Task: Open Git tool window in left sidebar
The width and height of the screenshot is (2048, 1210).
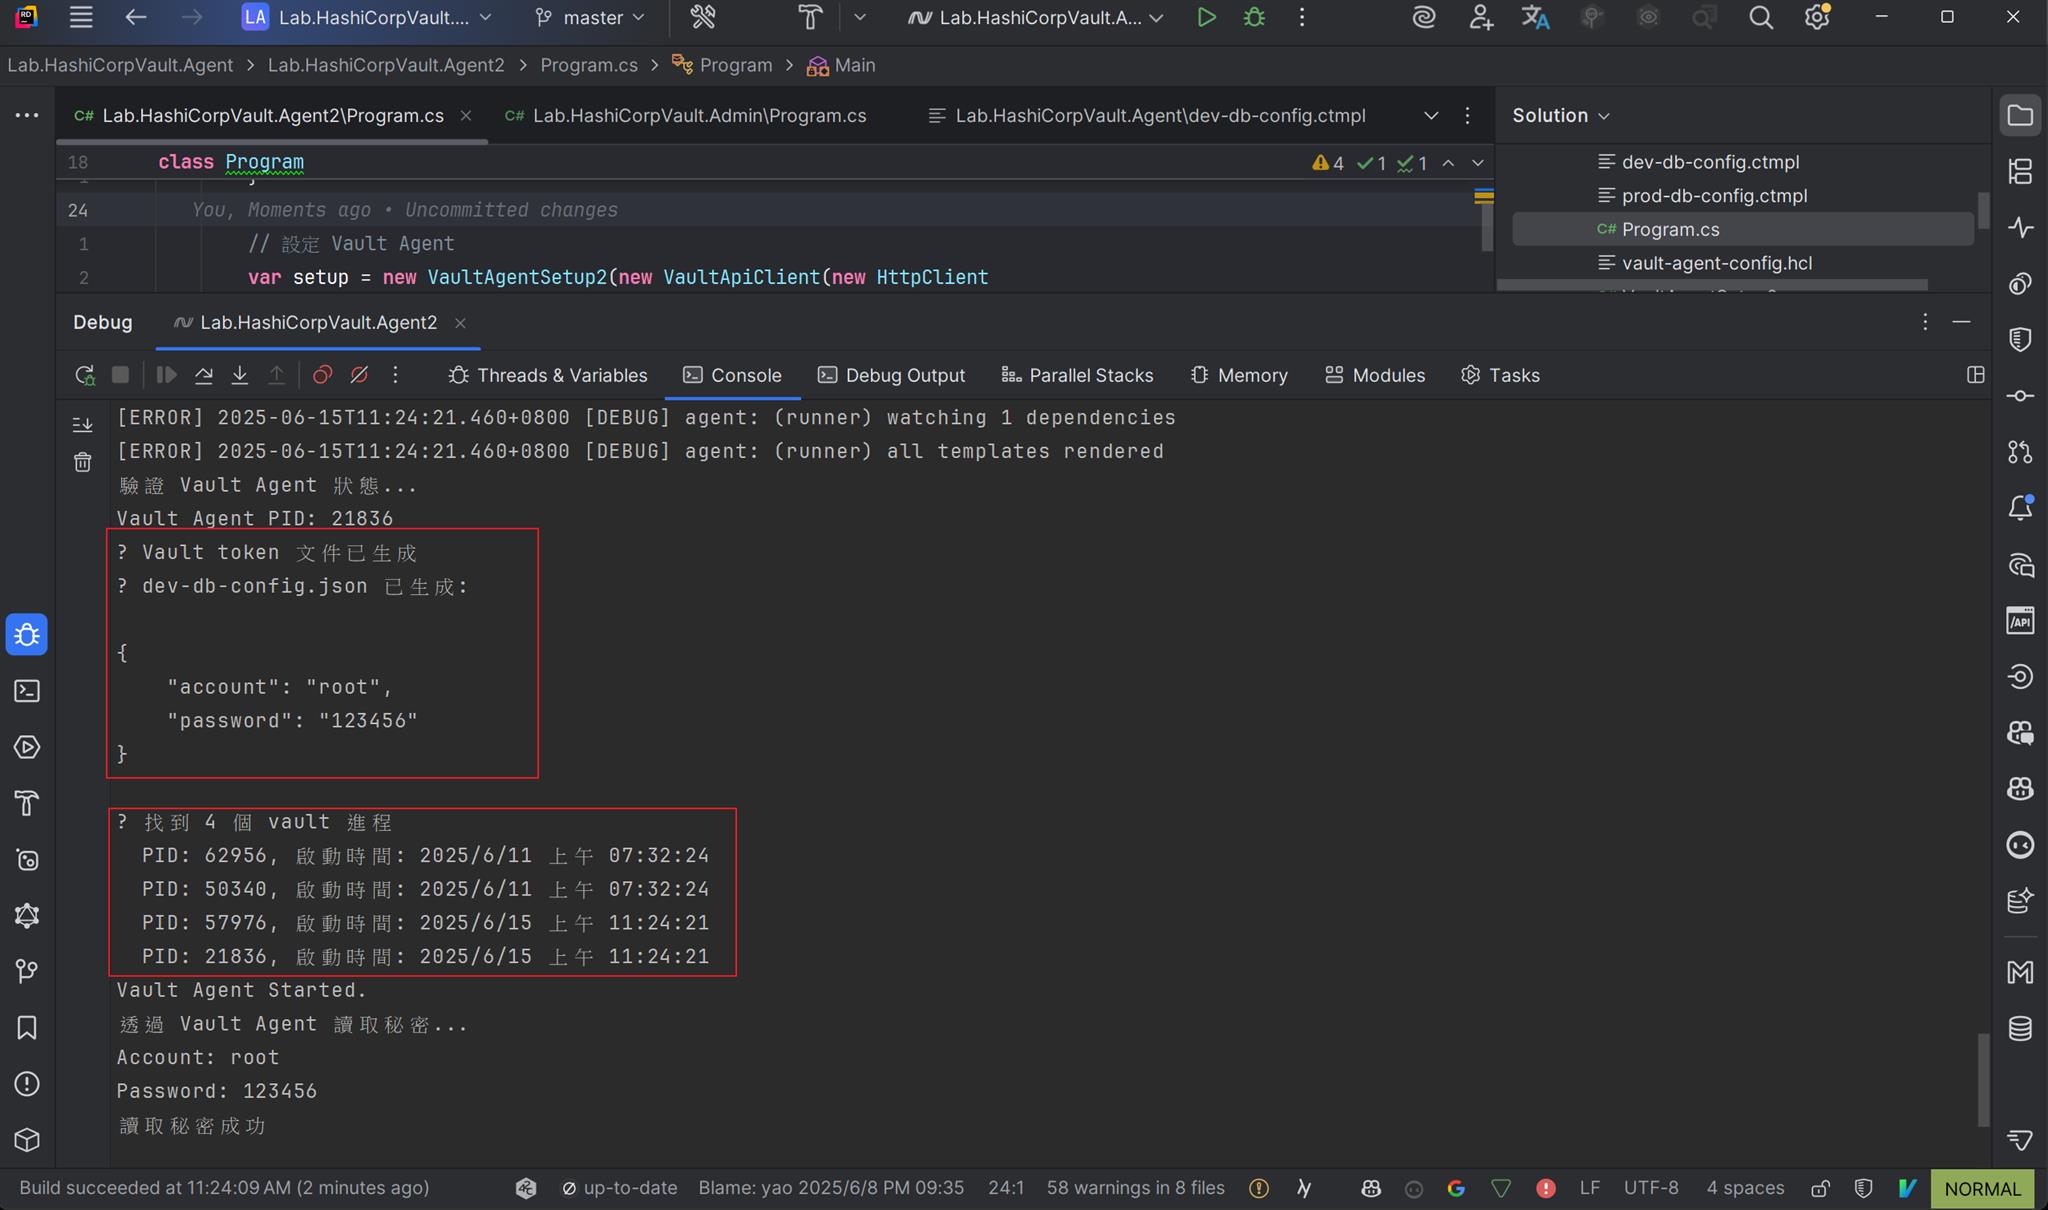Action: pos(27,971)
